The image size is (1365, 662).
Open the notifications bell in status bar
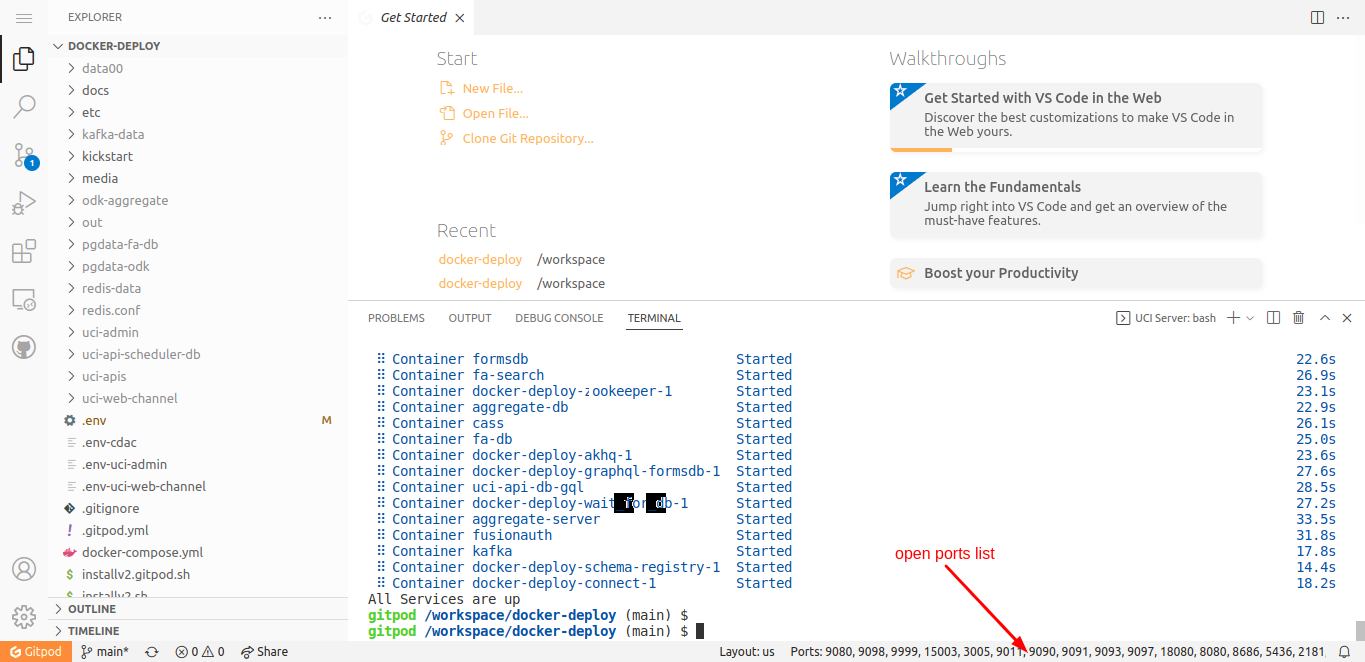pos(1345,652)
